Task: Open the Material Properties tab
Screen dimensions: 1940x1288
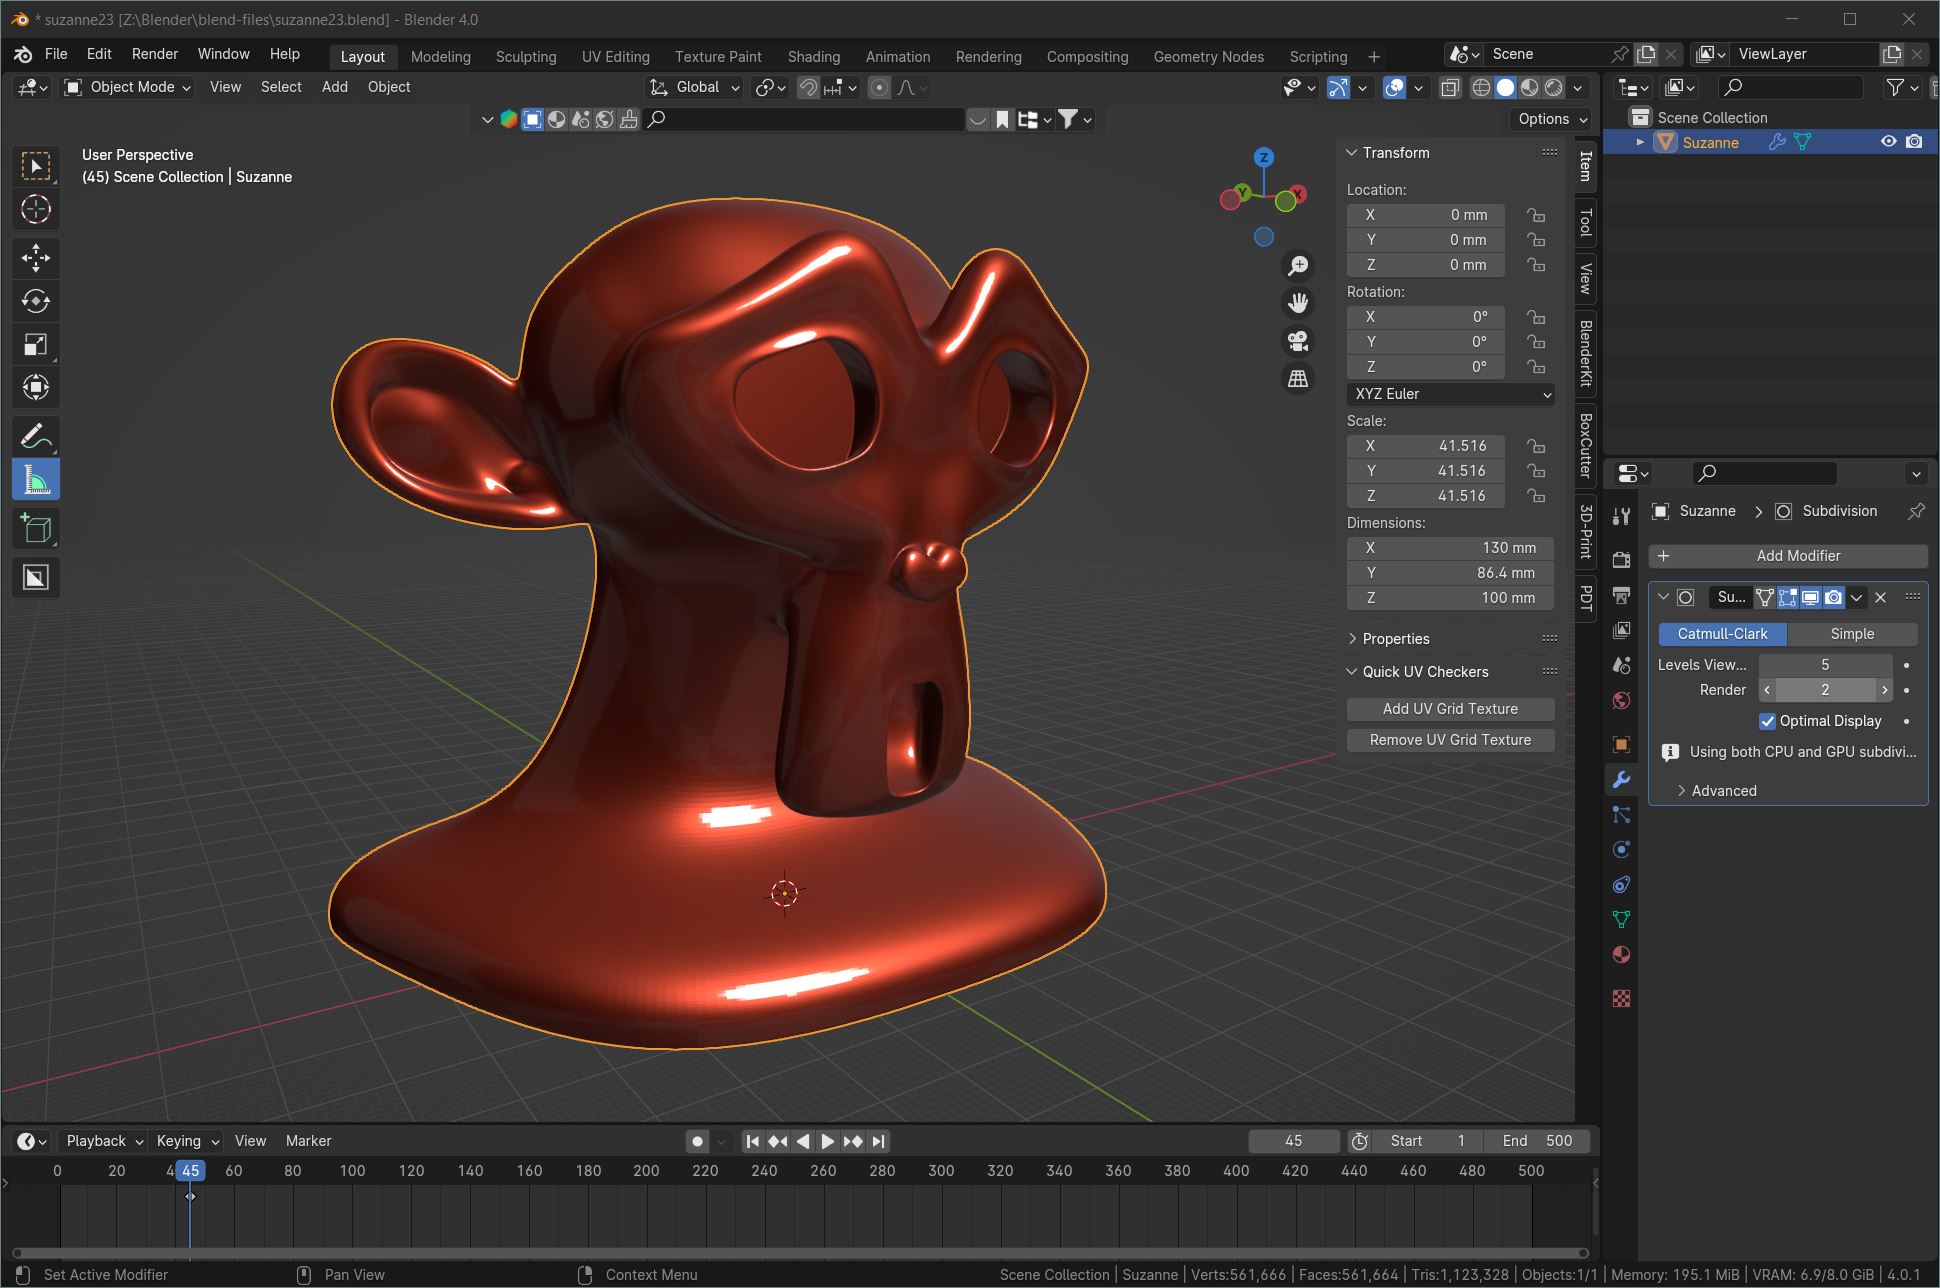Action: [x=1622, y=955]
